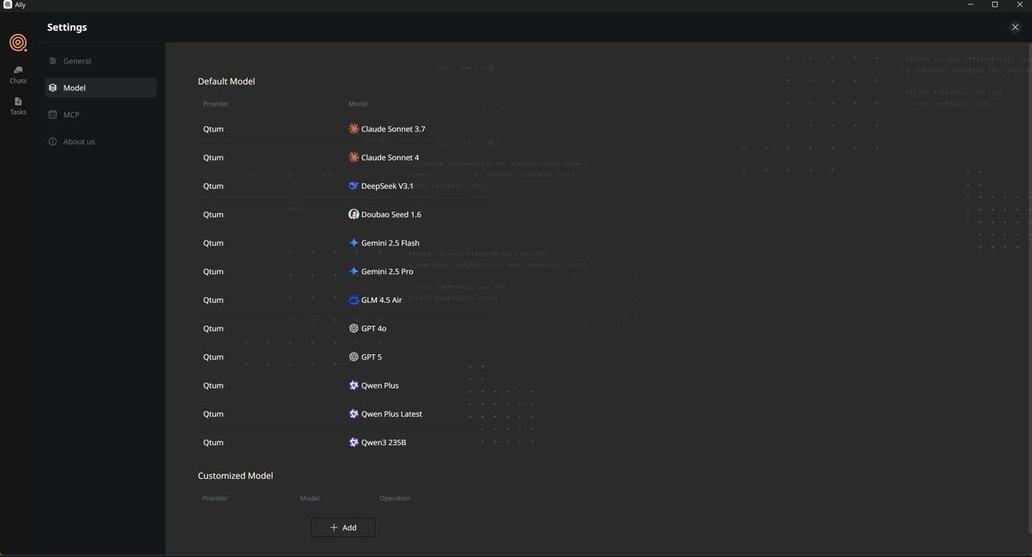Click the Settings title
Screen dimensions: 1032x557
tap(66, 27)
